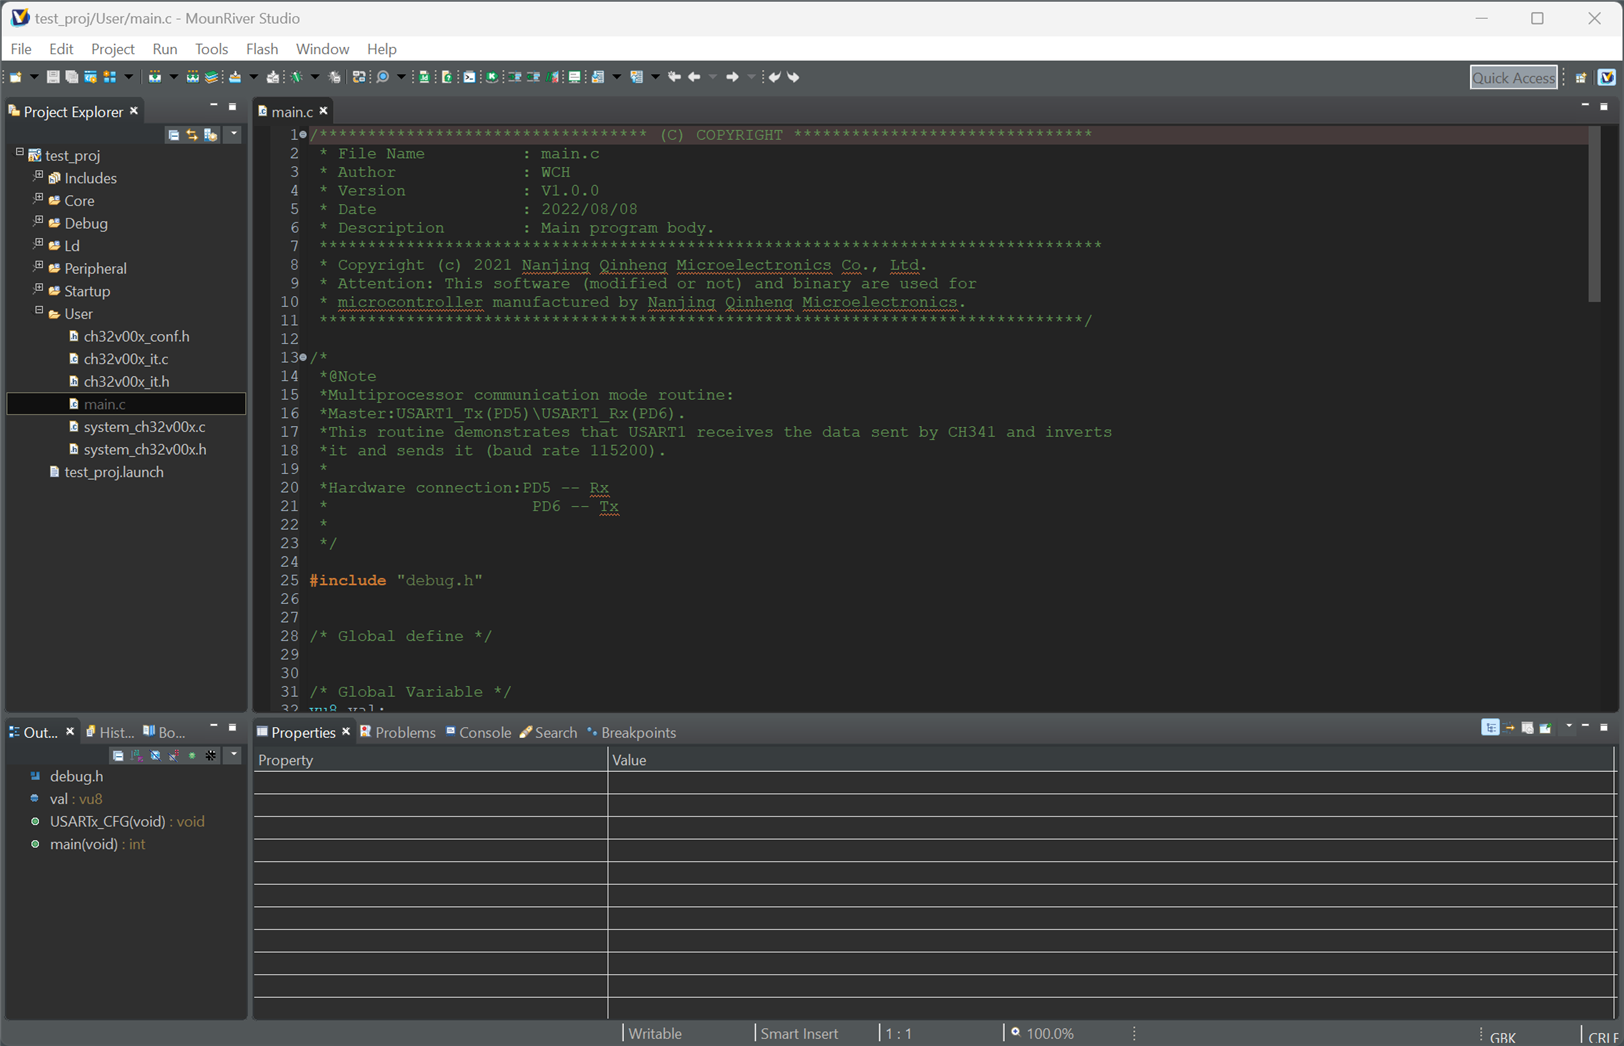Collapse the test_proj project node
Viewport: 1624px width, 1046px height.
(x=19, y=153)
